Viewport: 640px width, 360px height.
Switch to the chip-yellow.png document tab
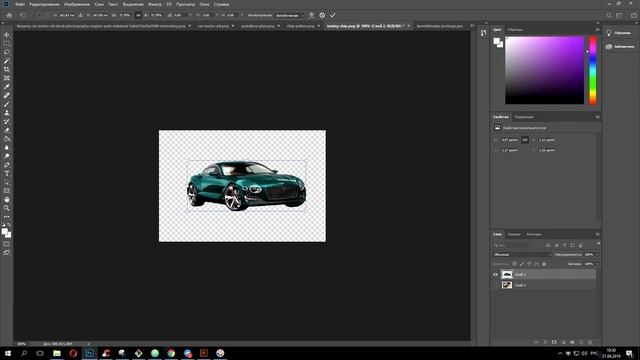click(x=300, y=26)
